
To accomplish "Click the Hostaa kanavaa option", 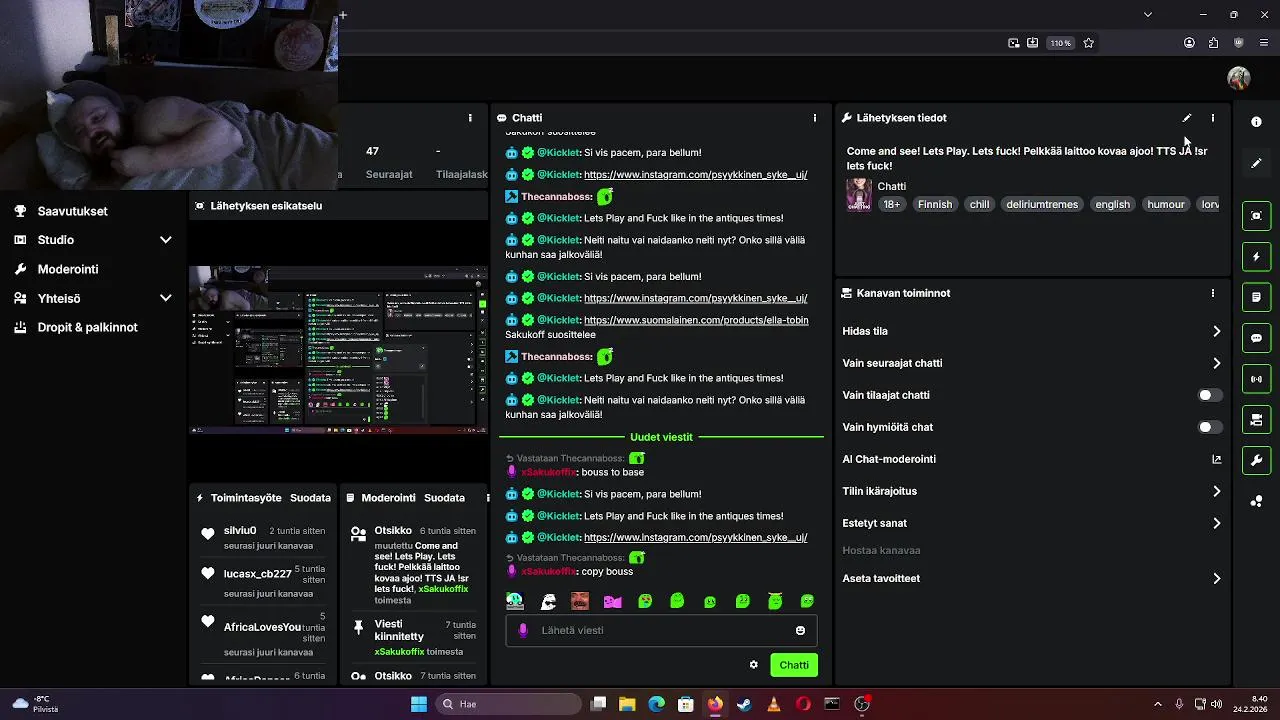I will coord(881,550).
